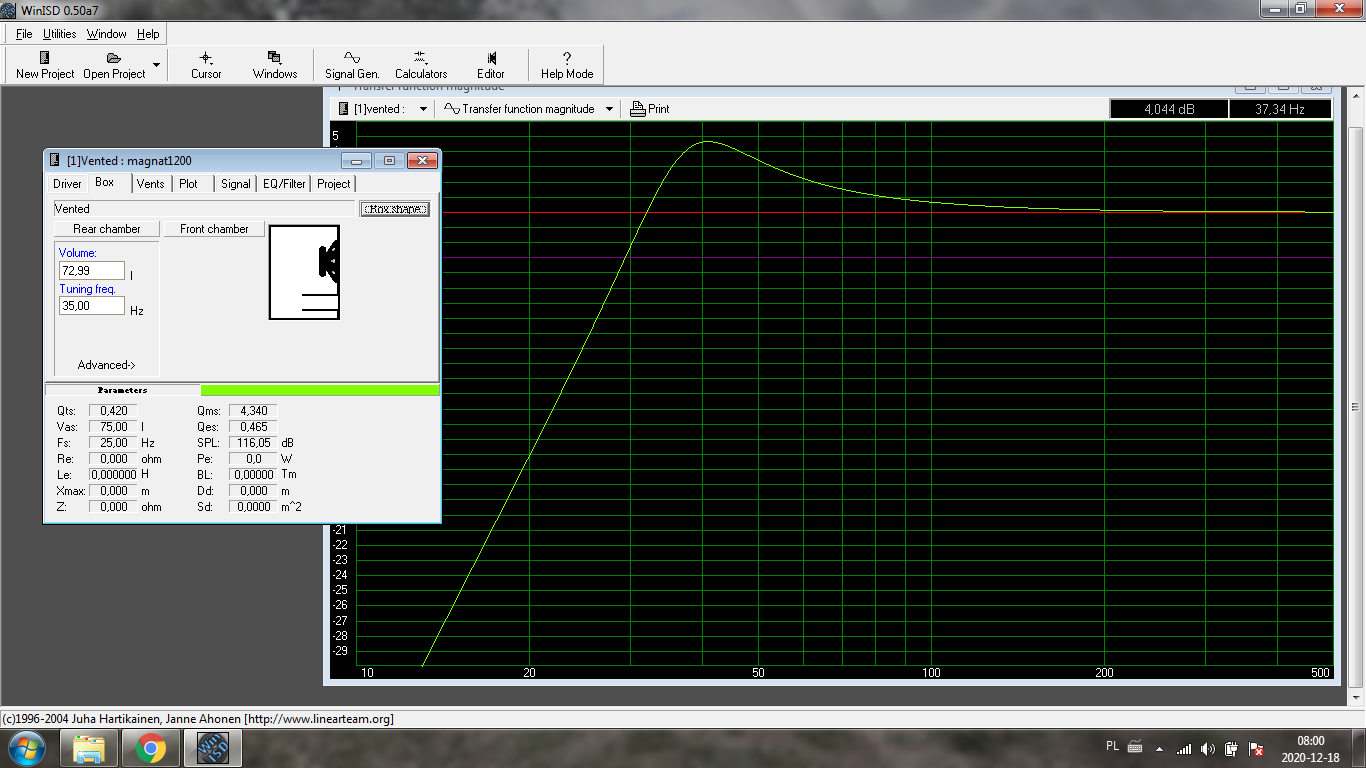1366x768 pixels.
Task: Open the Help menu
Action: pos(148,34)
